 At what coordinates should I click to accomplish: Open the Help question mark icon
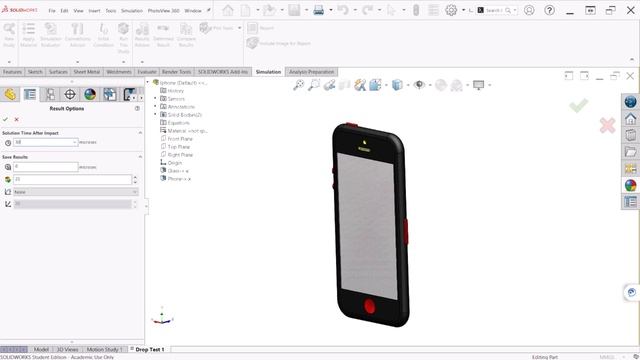(x=549, y=10)
